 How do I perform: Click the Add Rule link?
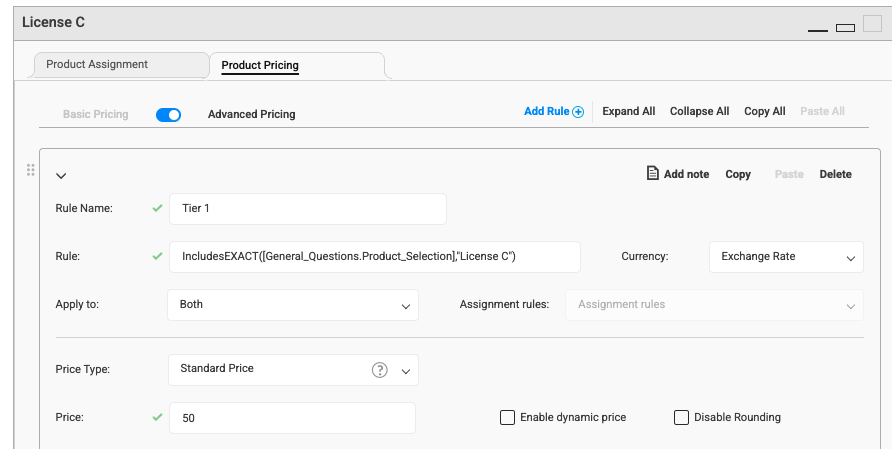547,112
